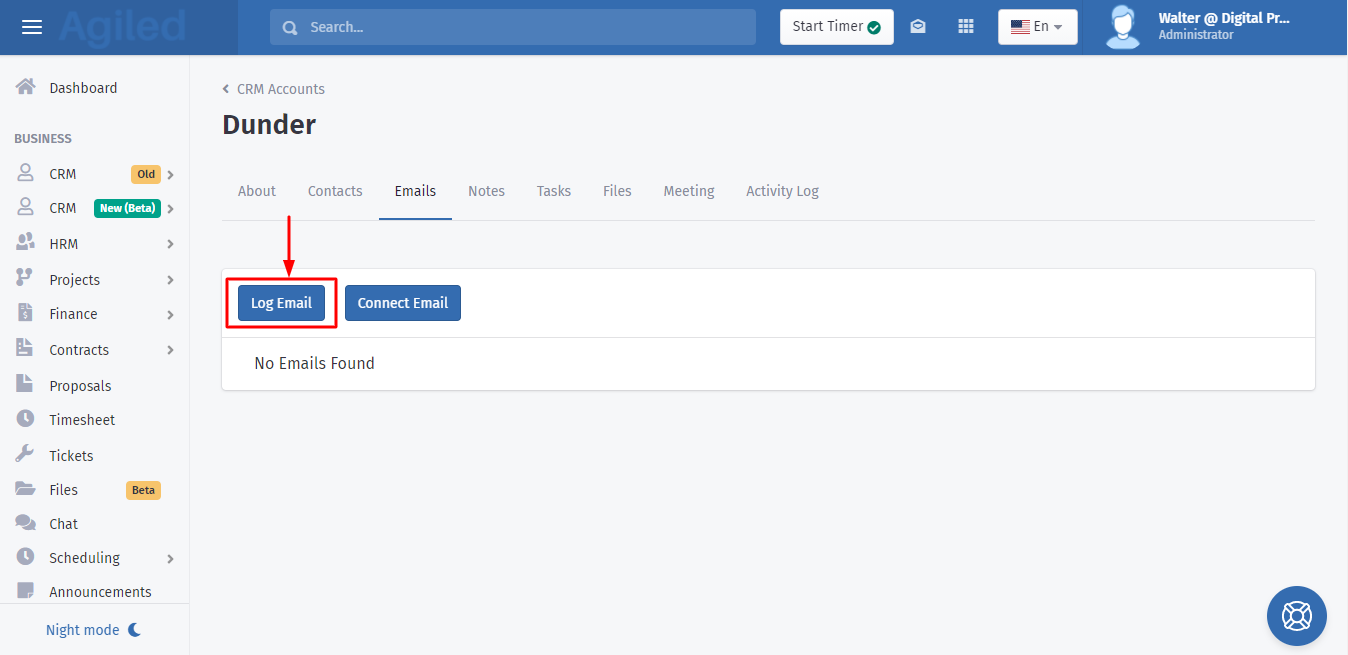
Task: Switch to the Contacts tab
Action: click(335, 191)
